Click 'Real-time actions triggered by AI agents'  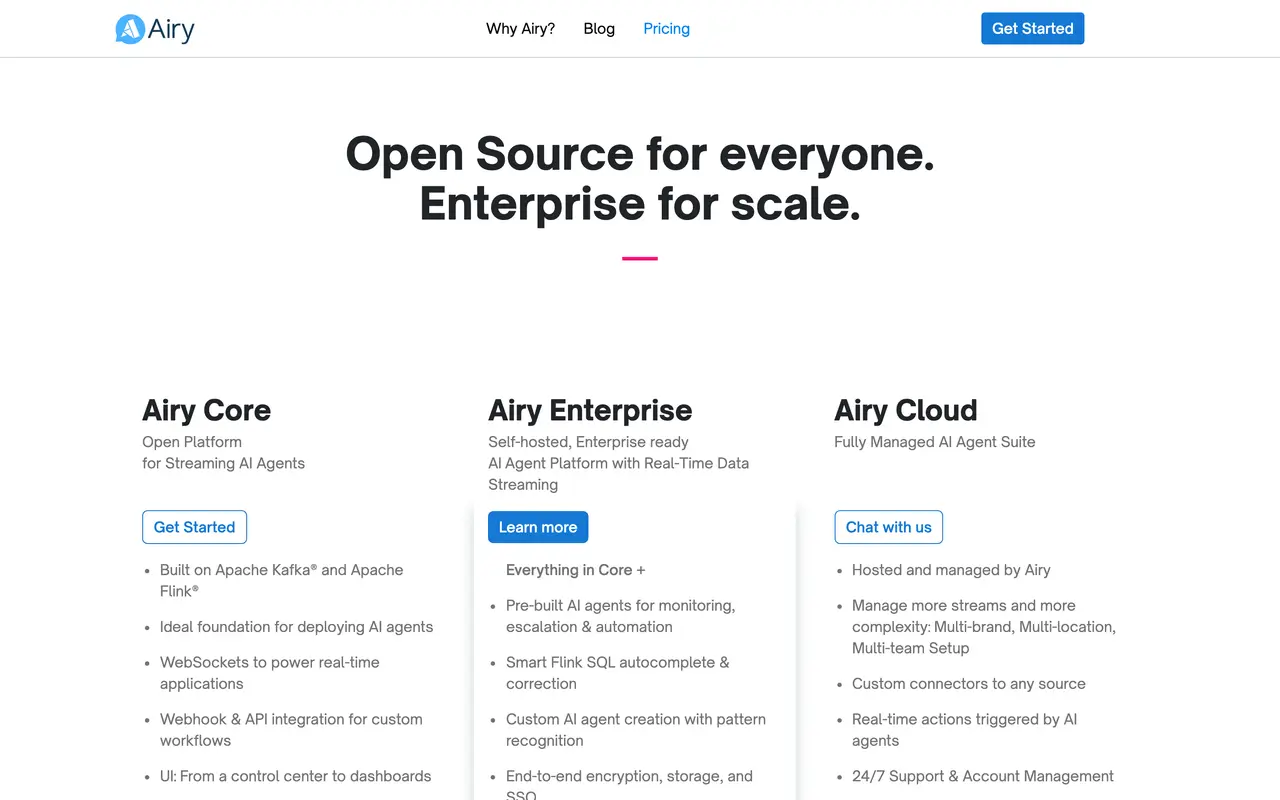pos(964,730)
